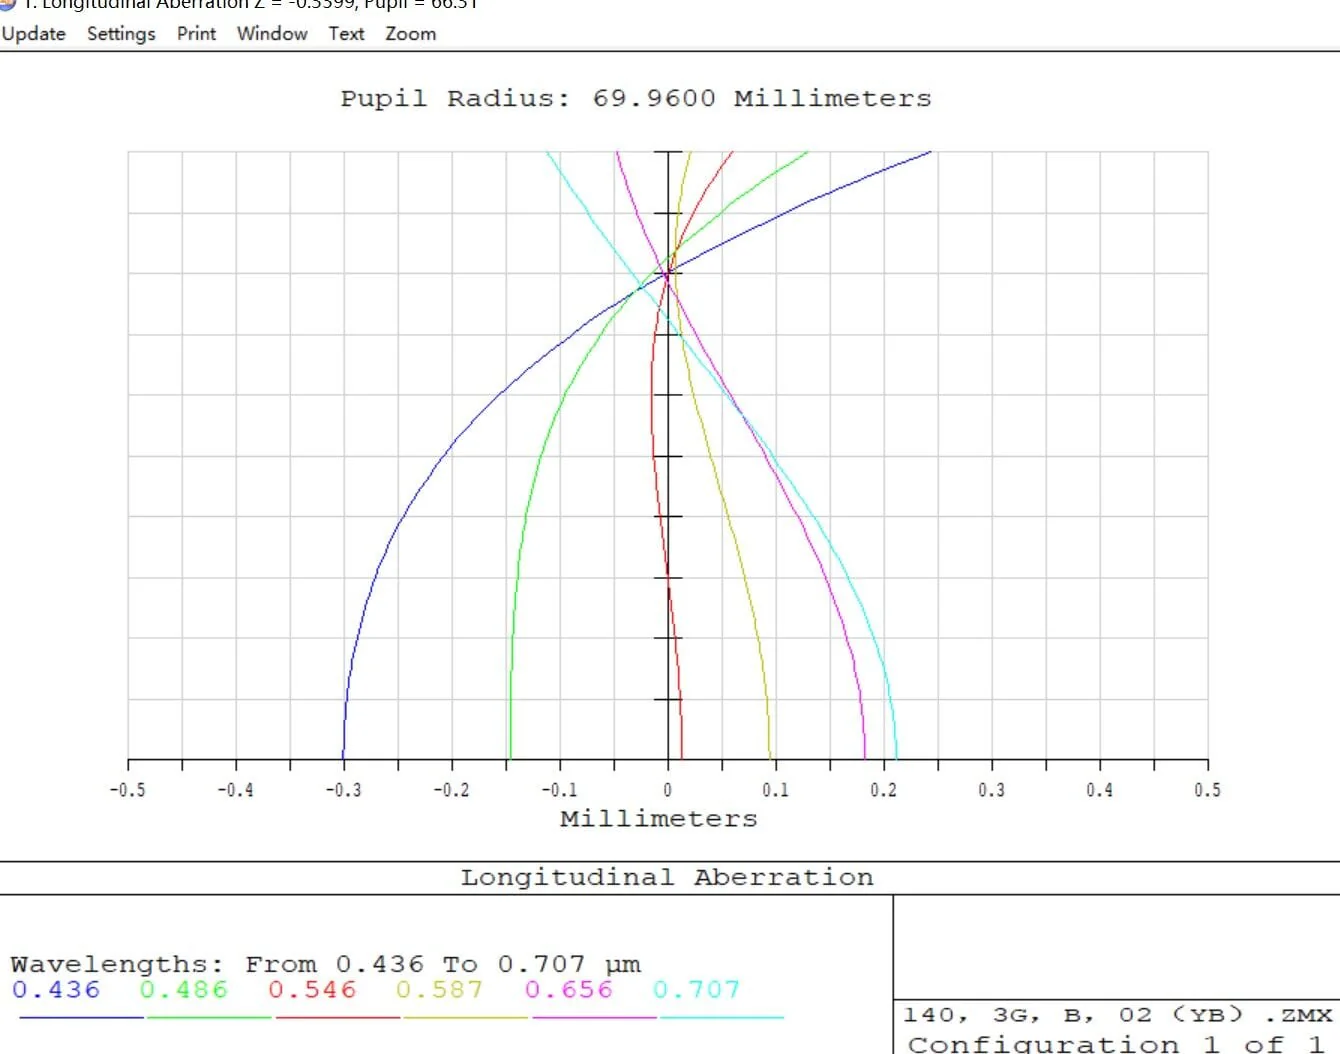Click the Configuration 1 of 1 text
Image resolution: width=1340 pixels, height=1054 pixels.
1120,1044
